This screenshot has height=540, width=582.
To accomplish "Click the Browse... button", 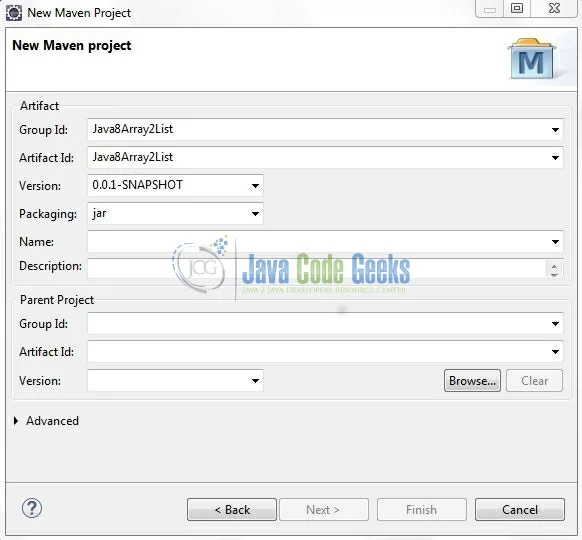I will pos(472,380).
